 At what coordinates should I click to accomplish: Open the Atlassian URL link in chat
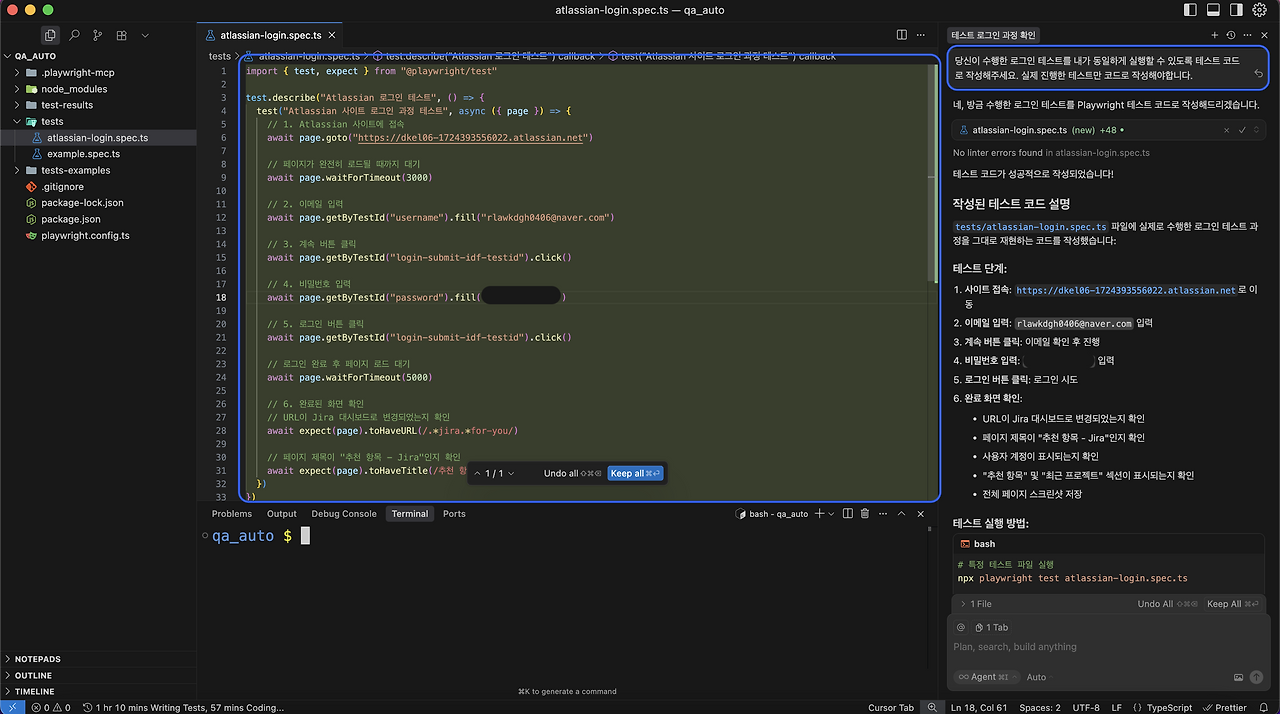point(1126,290)
